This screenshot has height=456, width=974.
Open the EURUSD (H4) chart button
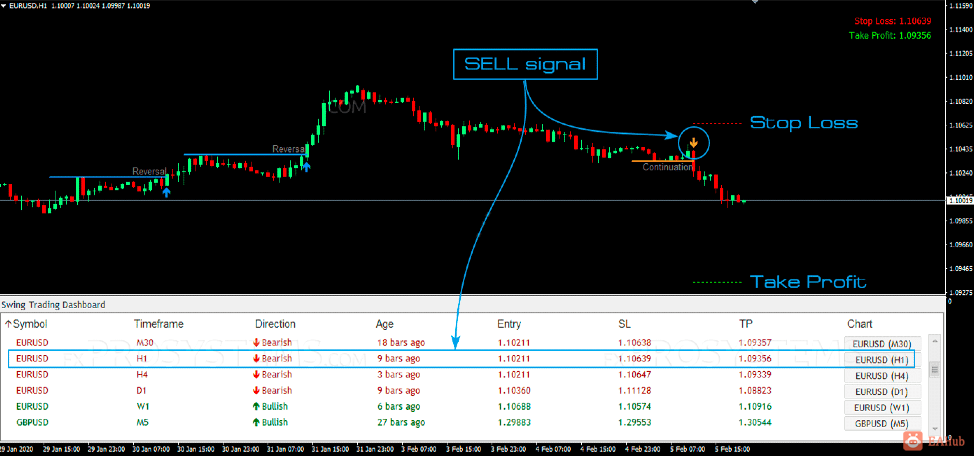(x=881, y=375)
